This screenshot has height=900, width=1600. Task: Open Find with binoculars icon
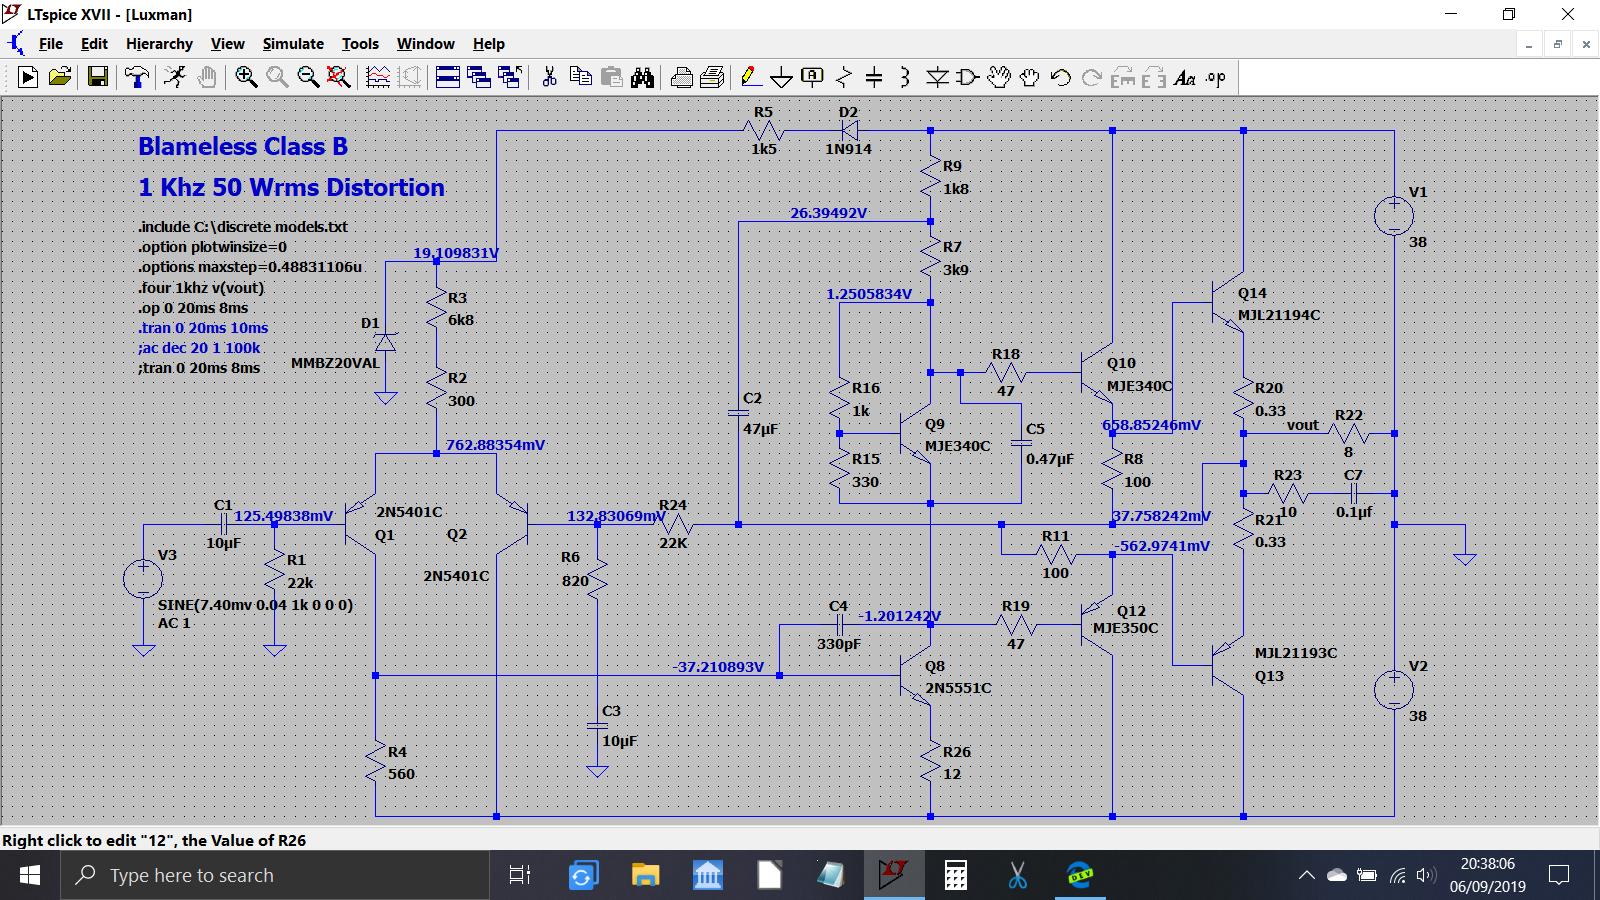642,77
